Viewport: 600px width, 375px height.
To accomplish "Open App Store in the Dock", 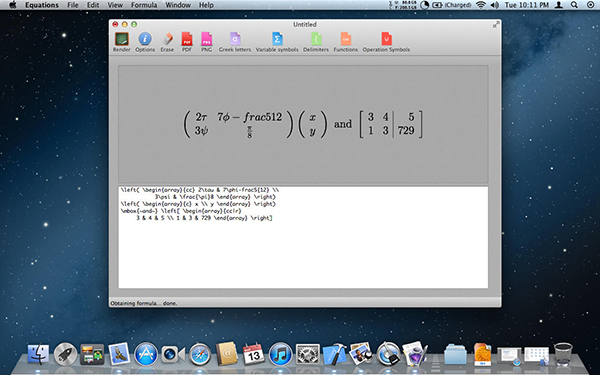I will 146,354.
